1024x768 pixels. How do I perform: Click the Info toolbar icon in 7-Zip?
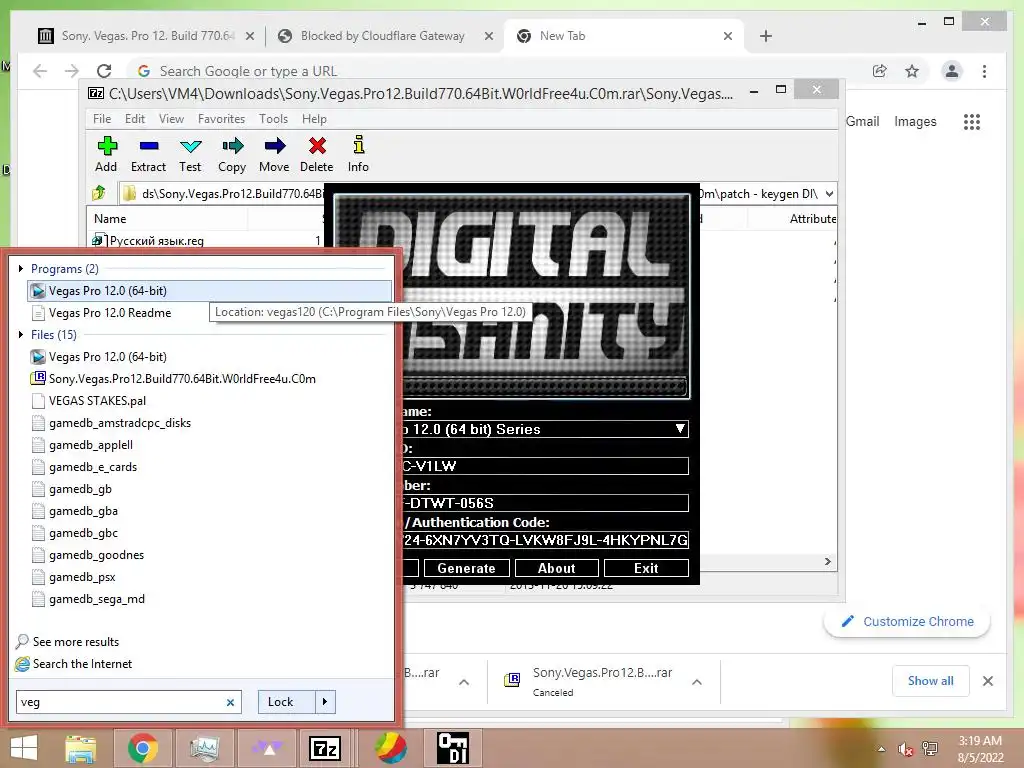(358, 154)
